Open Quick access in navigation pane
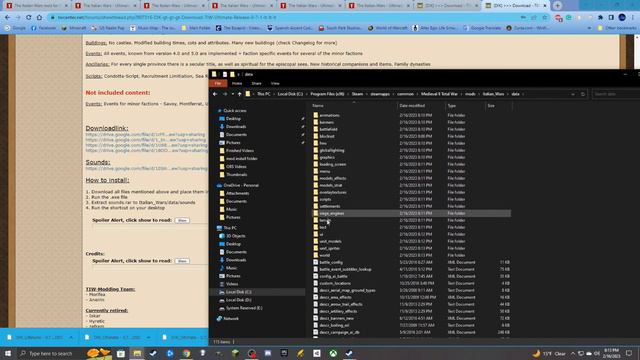The image size is (640, 360). click(x=235, y=111)
